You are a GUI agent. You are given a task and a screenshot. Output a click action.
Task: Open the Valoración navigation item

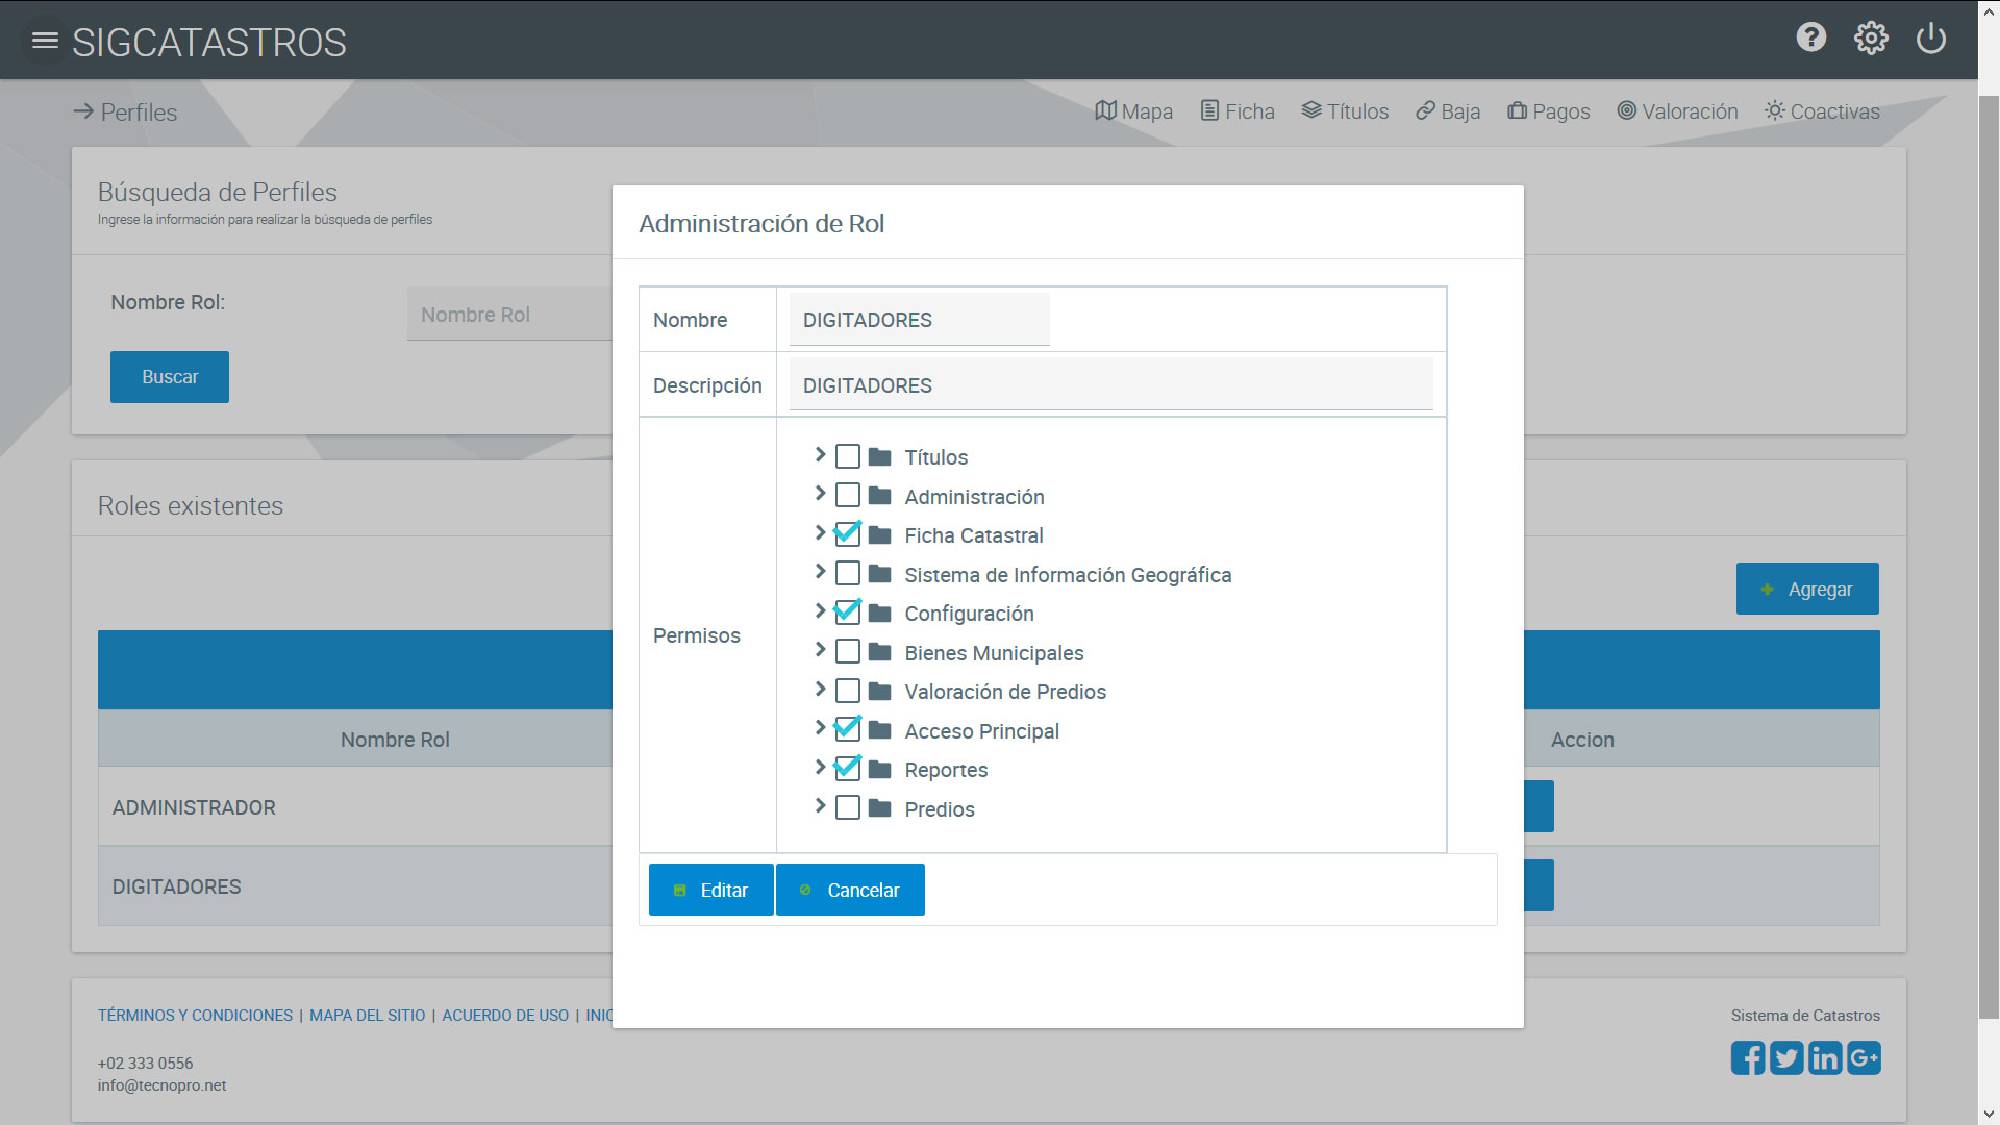coord(1678,111)
